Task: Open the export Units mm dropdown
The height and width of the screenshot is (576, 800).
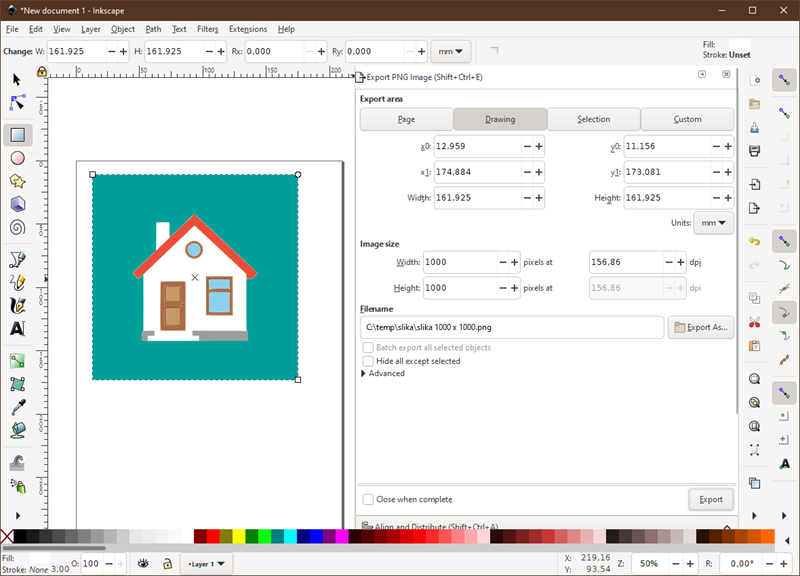Action: coord(713,223)
